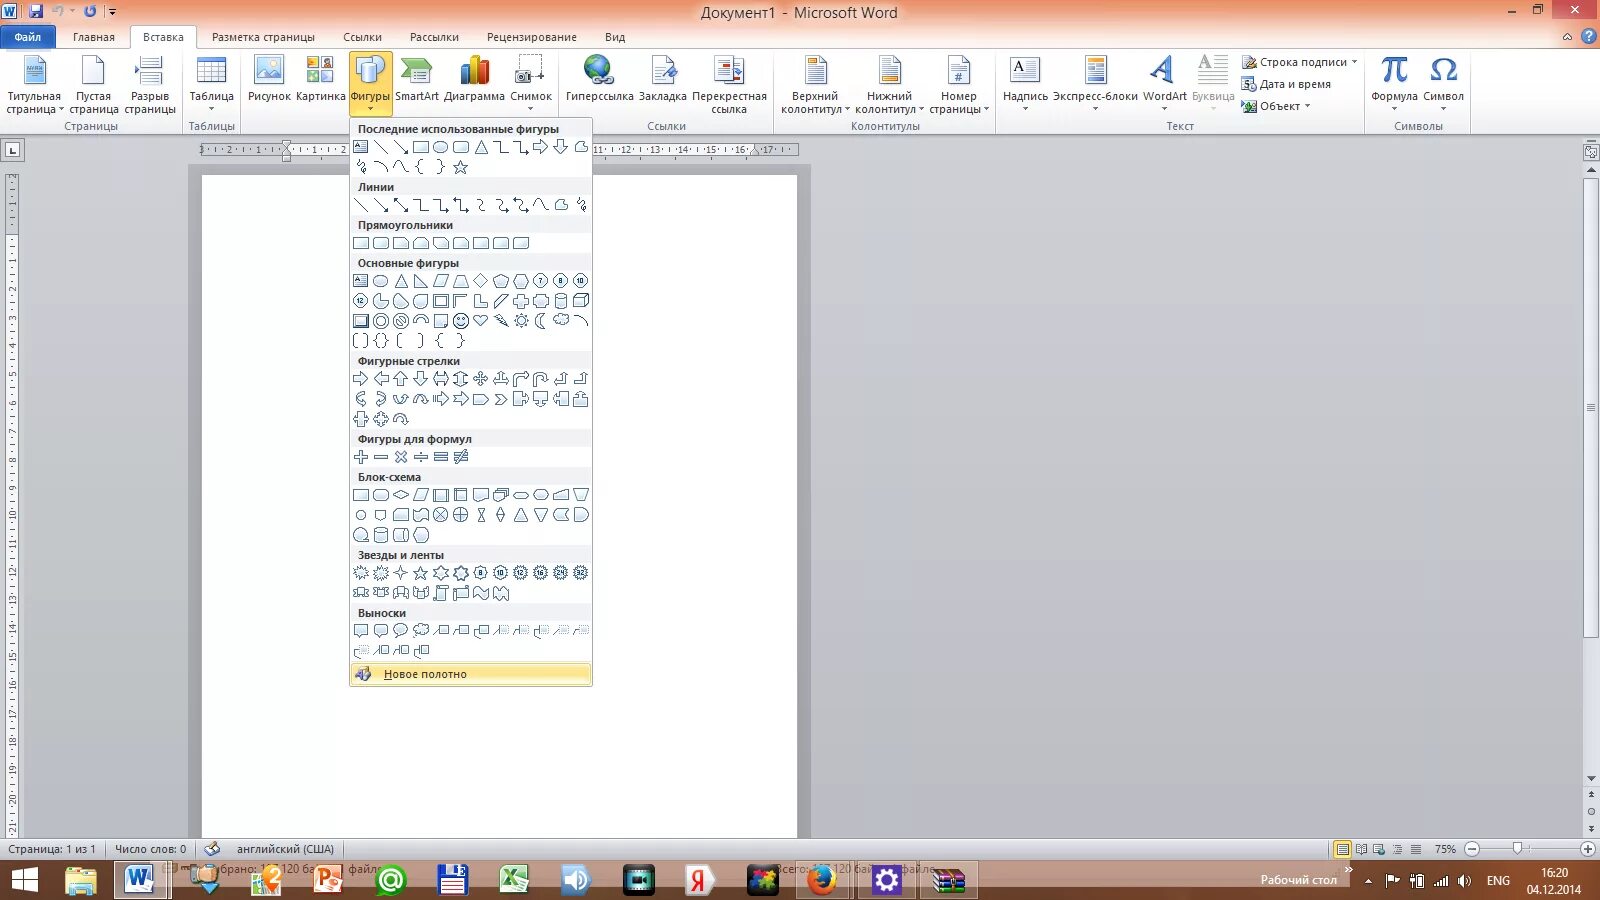This screenshot has height=900, width=1600.
Task: Toggle the ruler button above the scrollbar
Action: point(1591,152)
